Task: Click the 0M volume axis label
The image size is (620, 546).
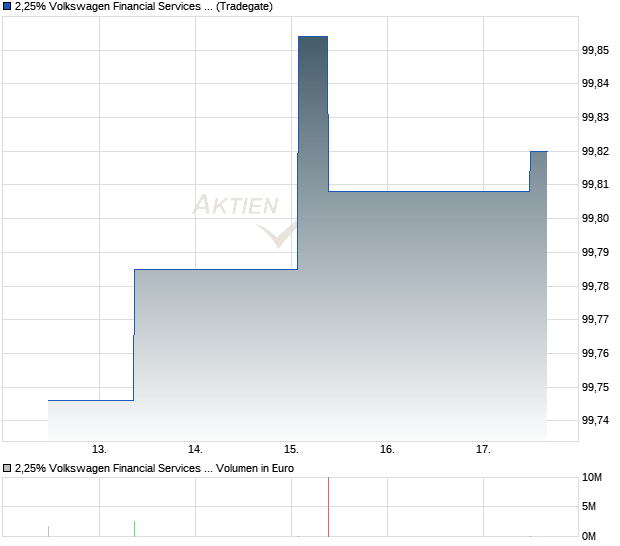Action: pos(589,536)
